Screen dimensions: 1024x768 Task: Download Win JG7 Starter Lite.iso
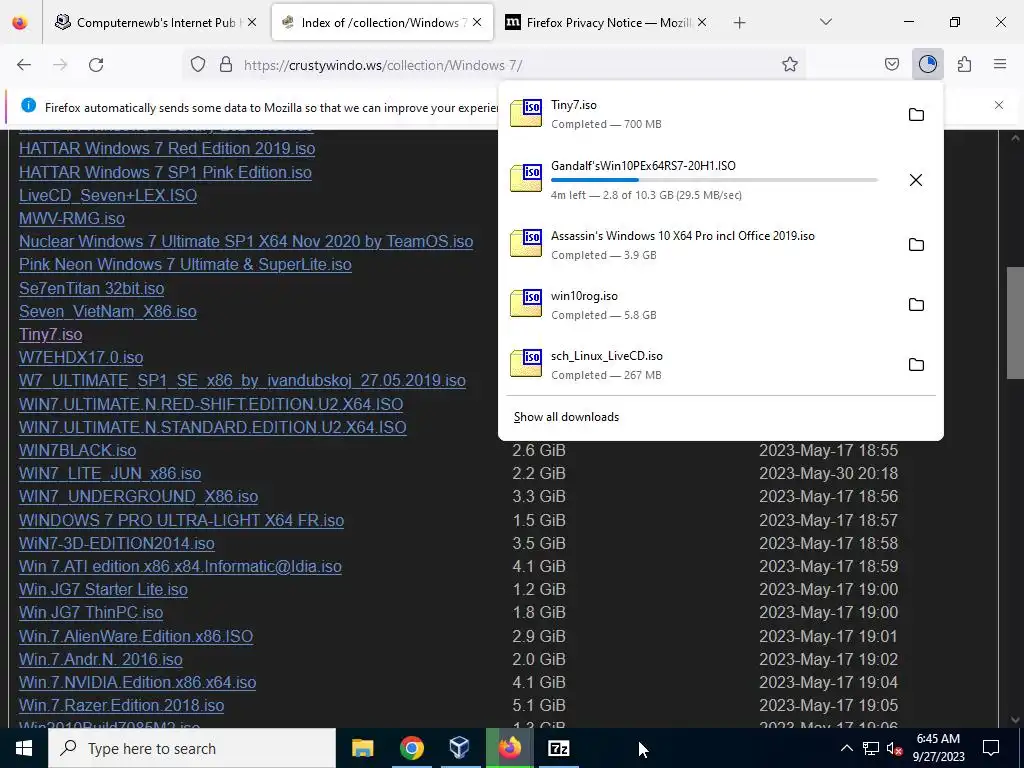[103, 590]
